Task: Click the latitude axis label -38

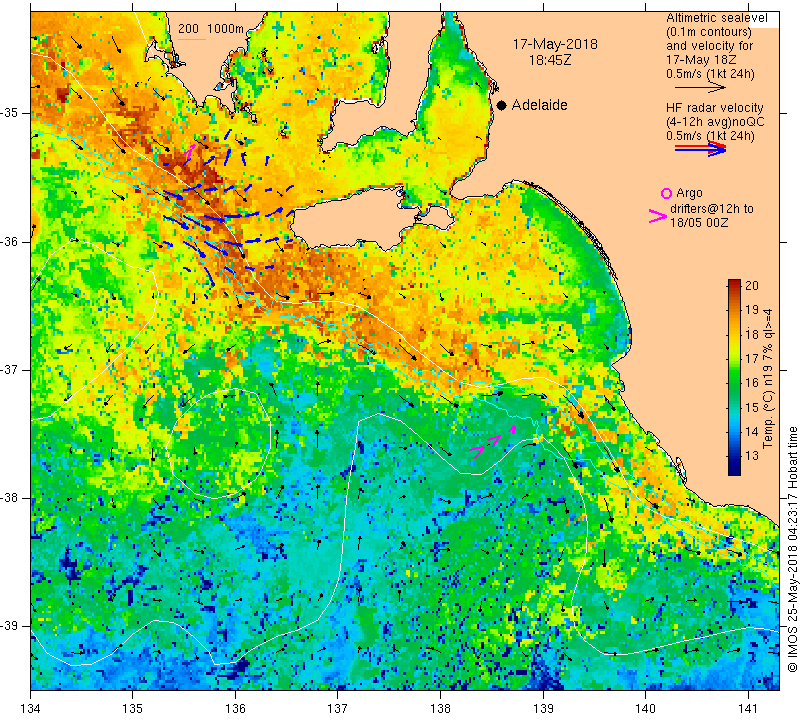Action: pos(10,498)
